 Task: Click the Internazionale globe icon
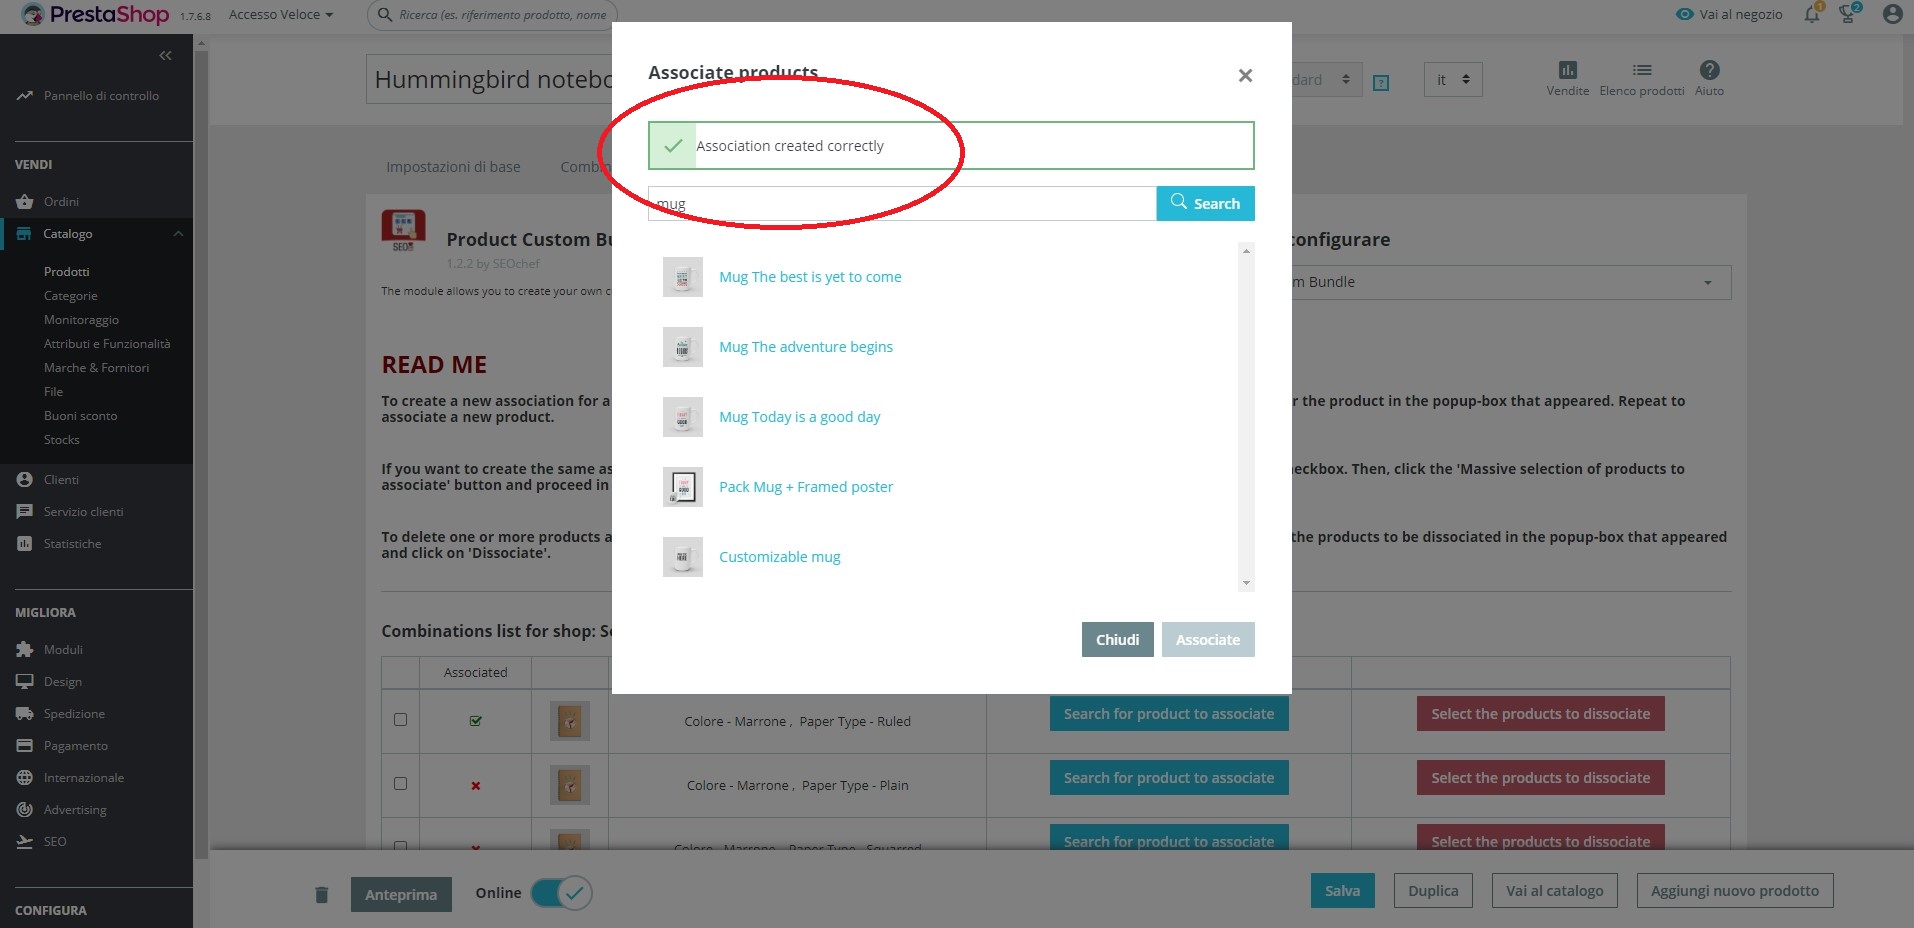(x=25, y=778)
